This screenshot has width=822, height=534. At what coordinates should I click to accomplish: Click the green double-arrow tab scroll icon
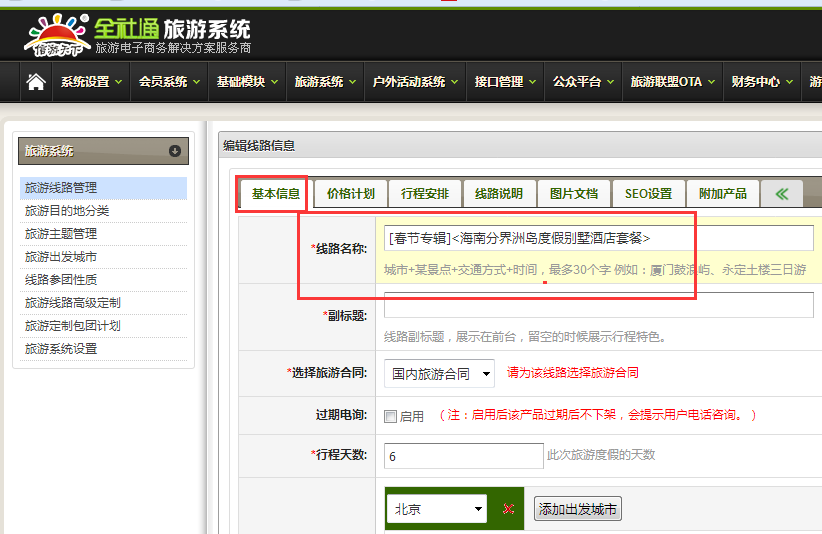click(782, 194)
